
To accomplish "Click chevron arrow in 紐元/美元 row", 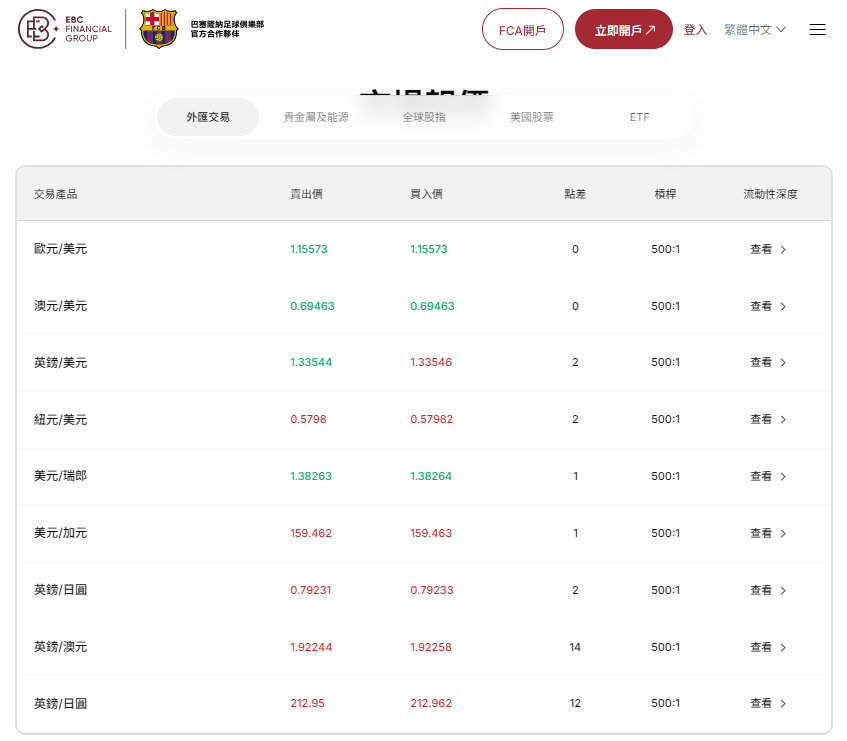I will point(783,420).
